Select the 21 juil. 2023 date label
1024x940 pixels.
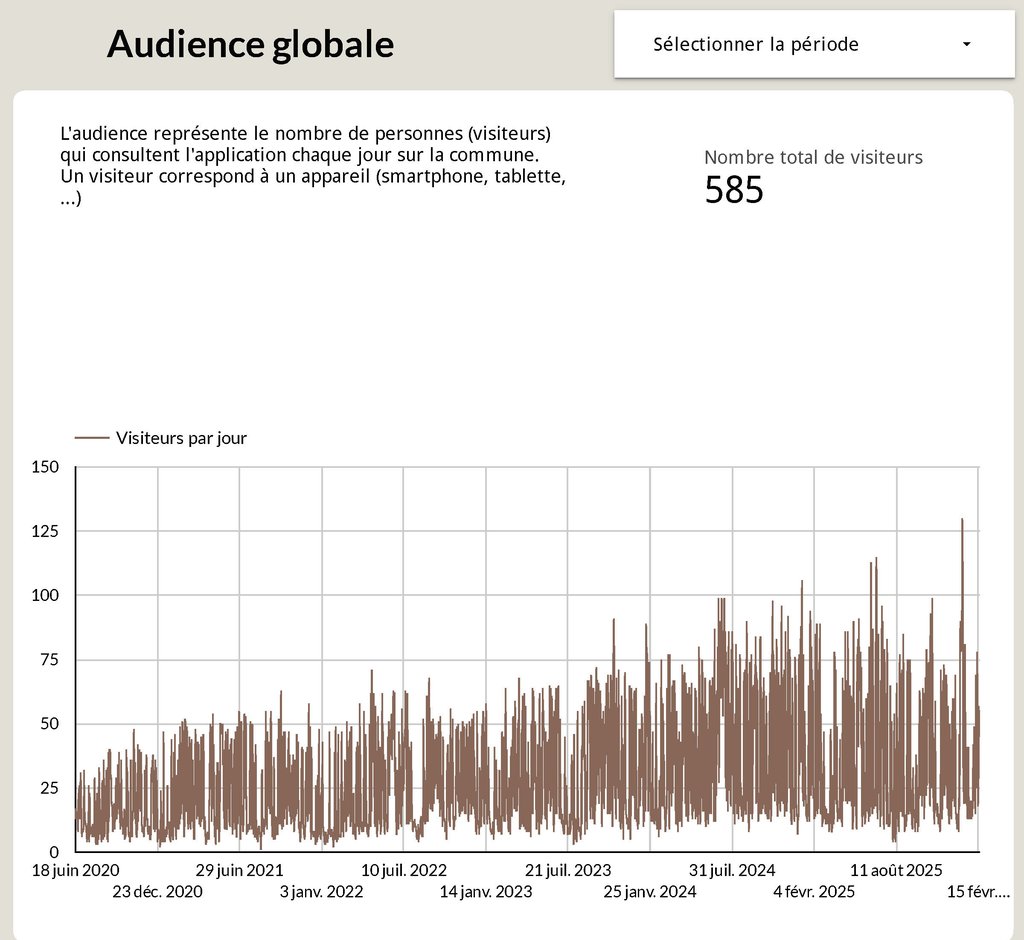coord(567,870)
